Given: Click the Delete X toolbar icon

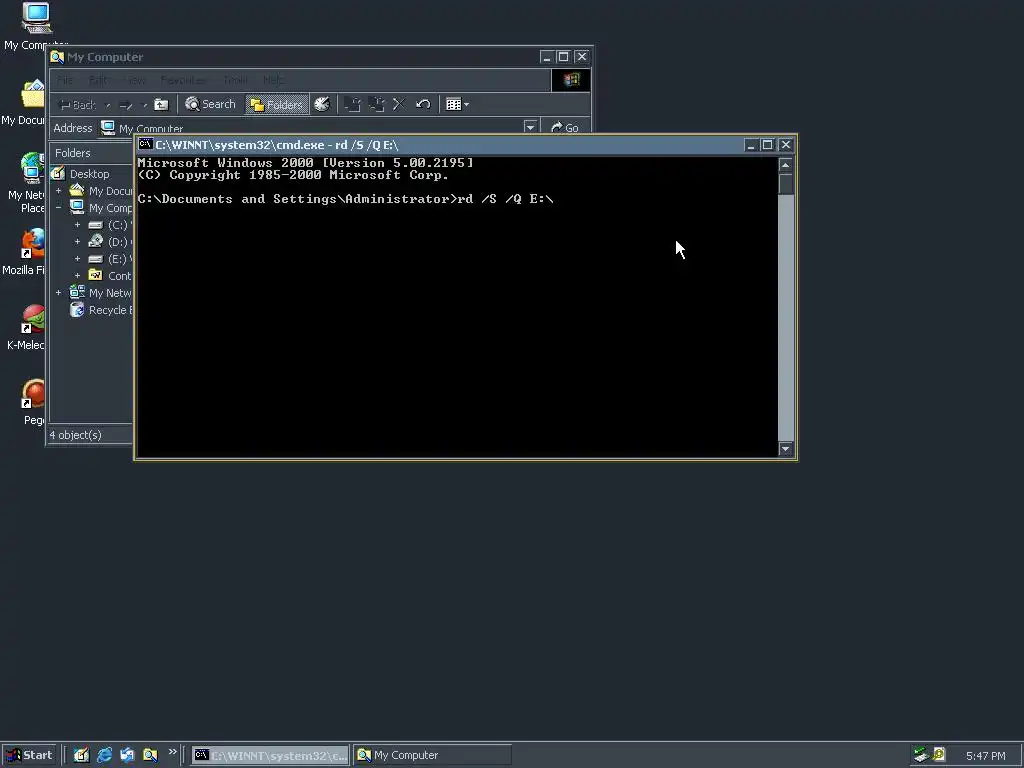Looking at the screenshot, I should click(399, 104).
